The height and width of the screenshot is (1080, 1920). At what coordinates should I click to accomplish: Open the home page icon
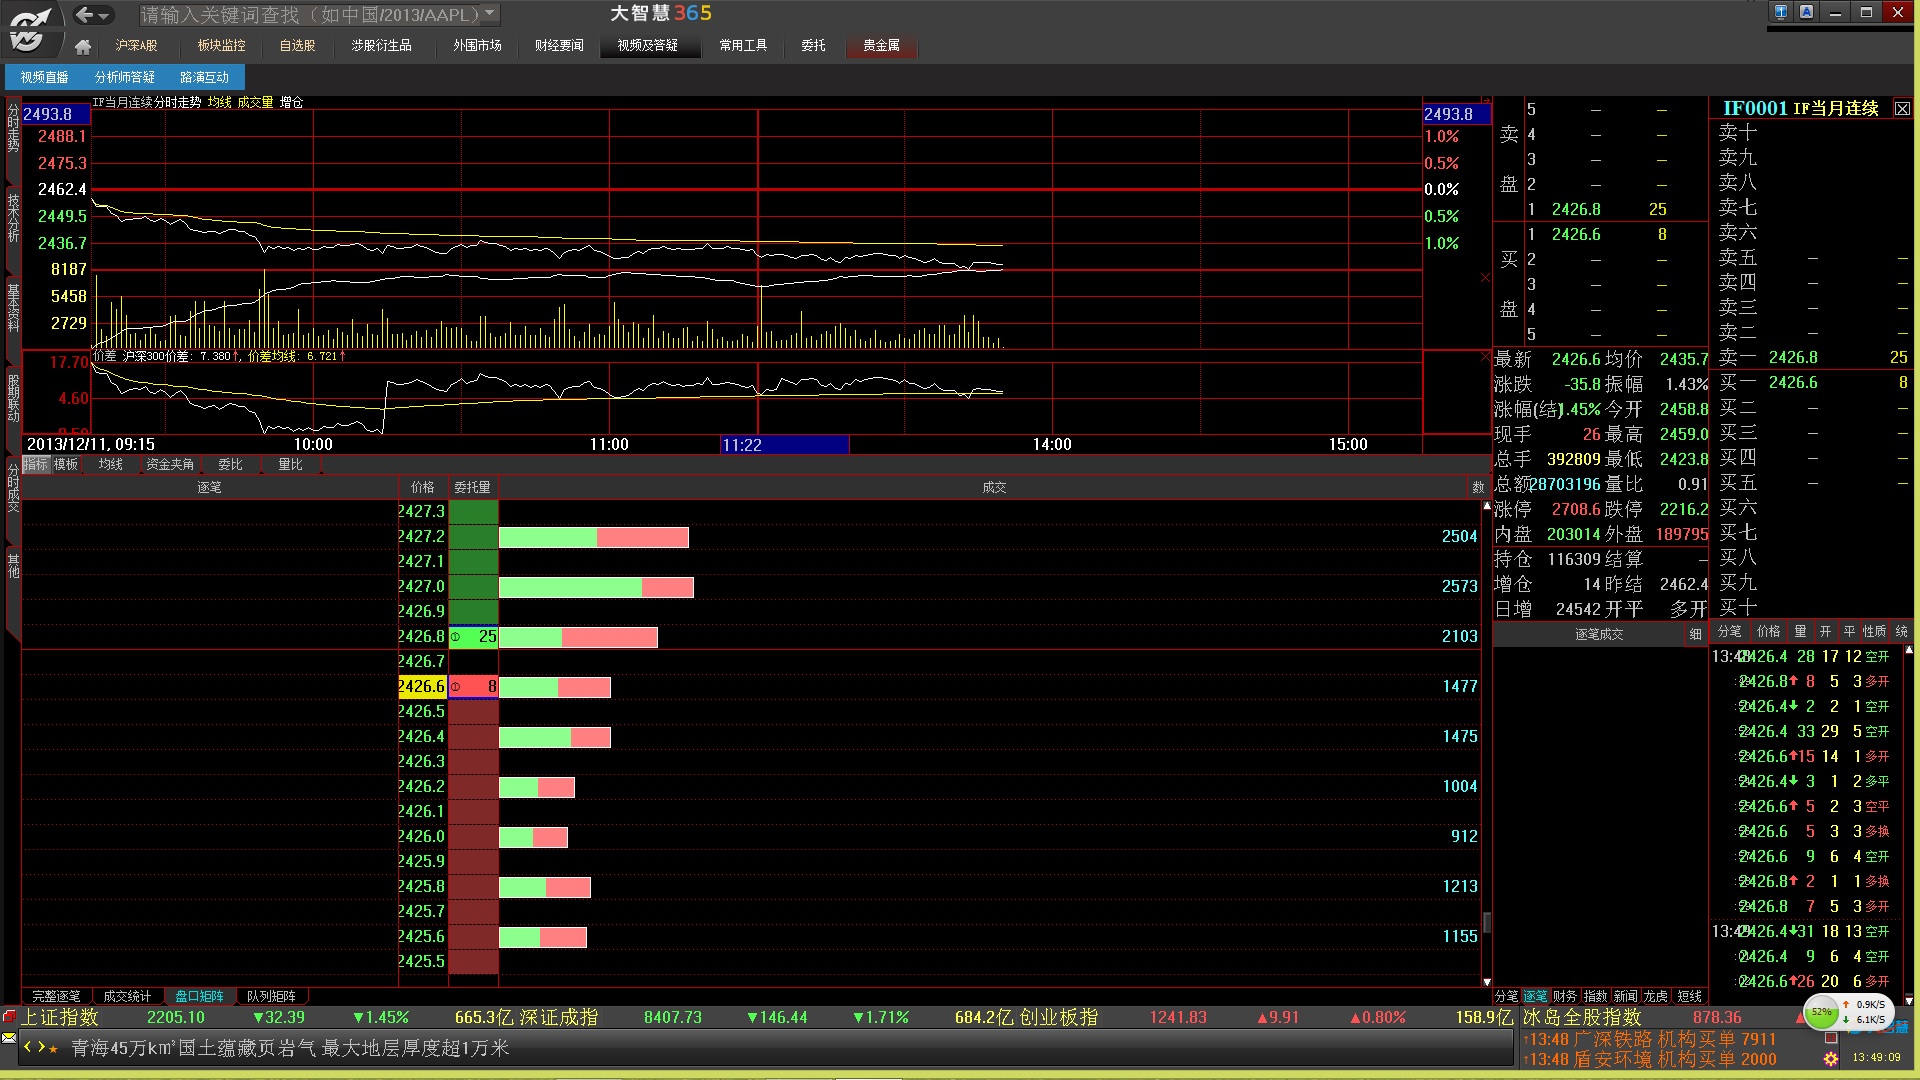tap(83, 46)
